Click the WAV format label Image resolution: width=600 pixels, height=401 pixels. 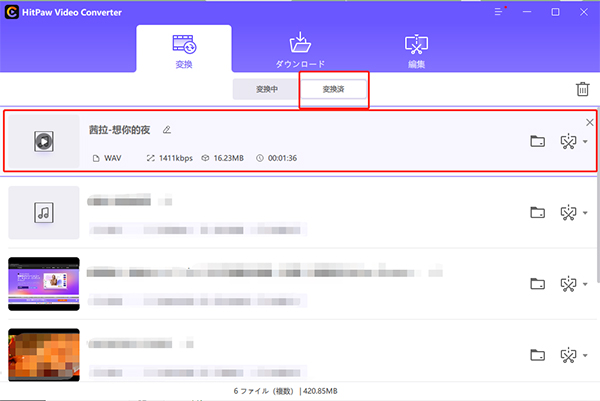pos(112,158)
